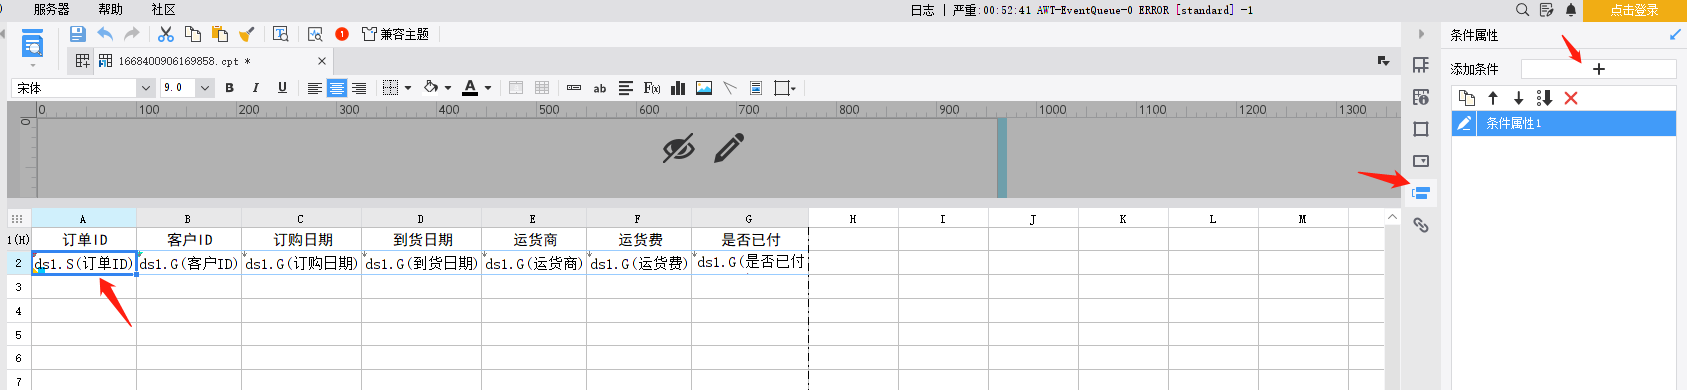Open the 帮助 menu
The width and height of the screenshot is (1687, 390).
(x=111, y=9)
